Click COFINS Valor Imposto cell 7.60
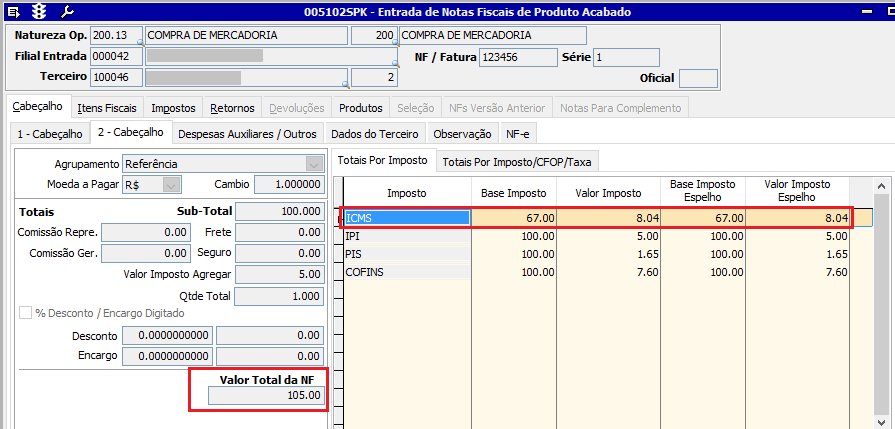This screenshot has height=429, width=895. point(608,272)
